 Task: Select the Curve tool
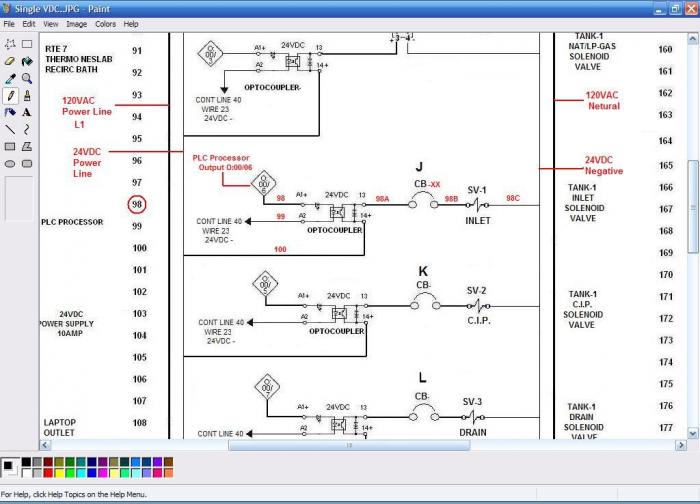click(x=27, y=129)
